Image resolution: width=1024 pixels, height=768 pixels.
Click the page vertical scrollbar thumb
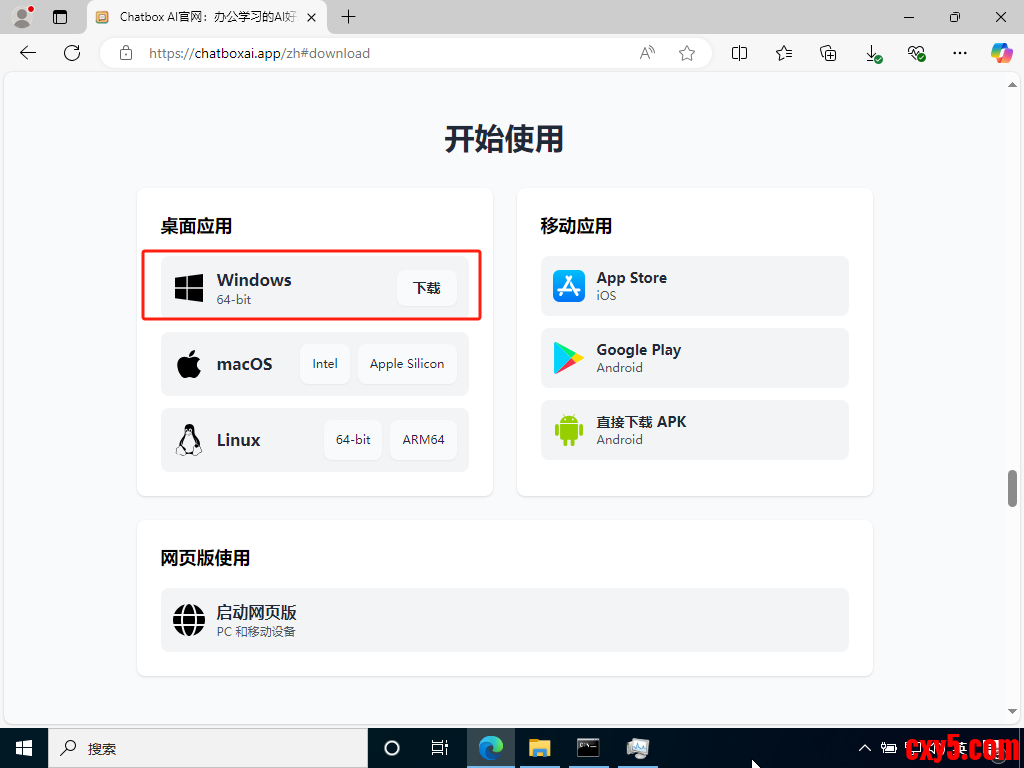(x=1012, y=488)
